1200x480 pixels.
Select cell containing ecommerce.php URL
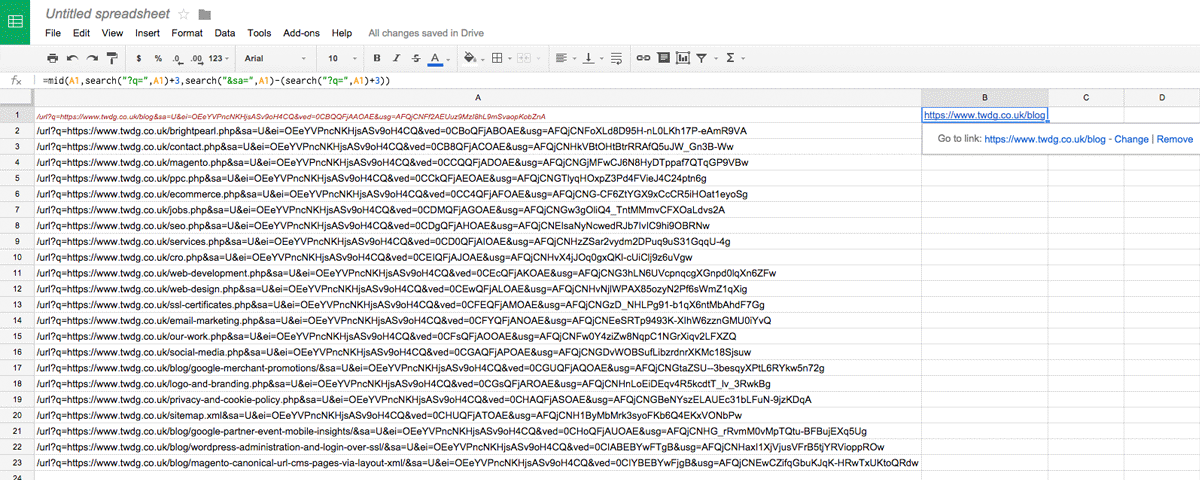tap(478, 193)
